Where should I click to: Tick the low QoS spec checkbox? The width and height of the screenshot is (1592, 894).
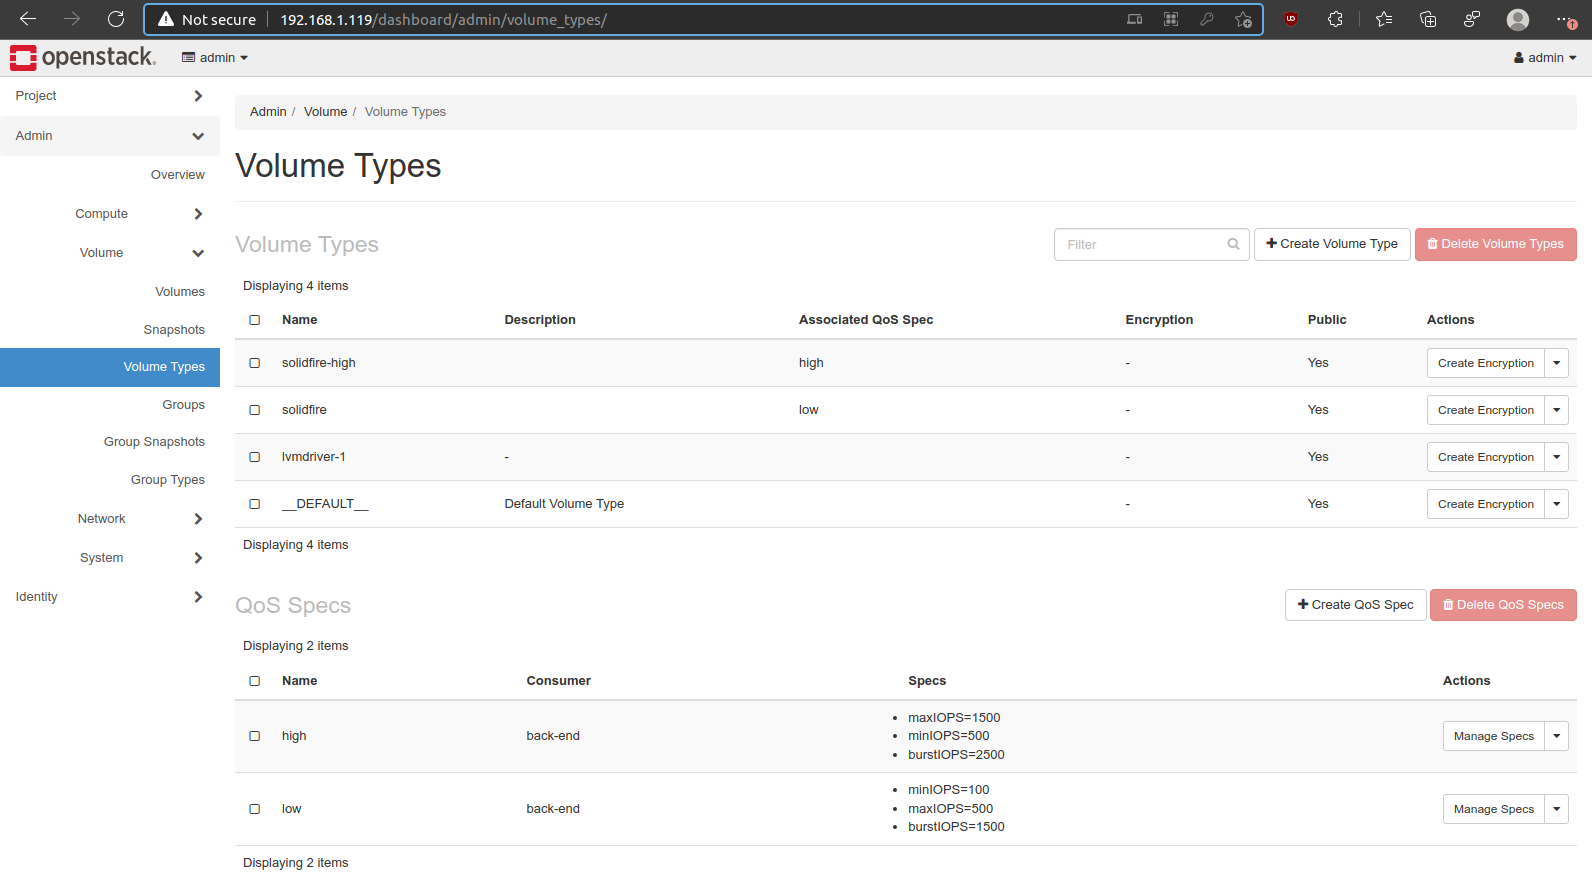(x=255, y=809)
